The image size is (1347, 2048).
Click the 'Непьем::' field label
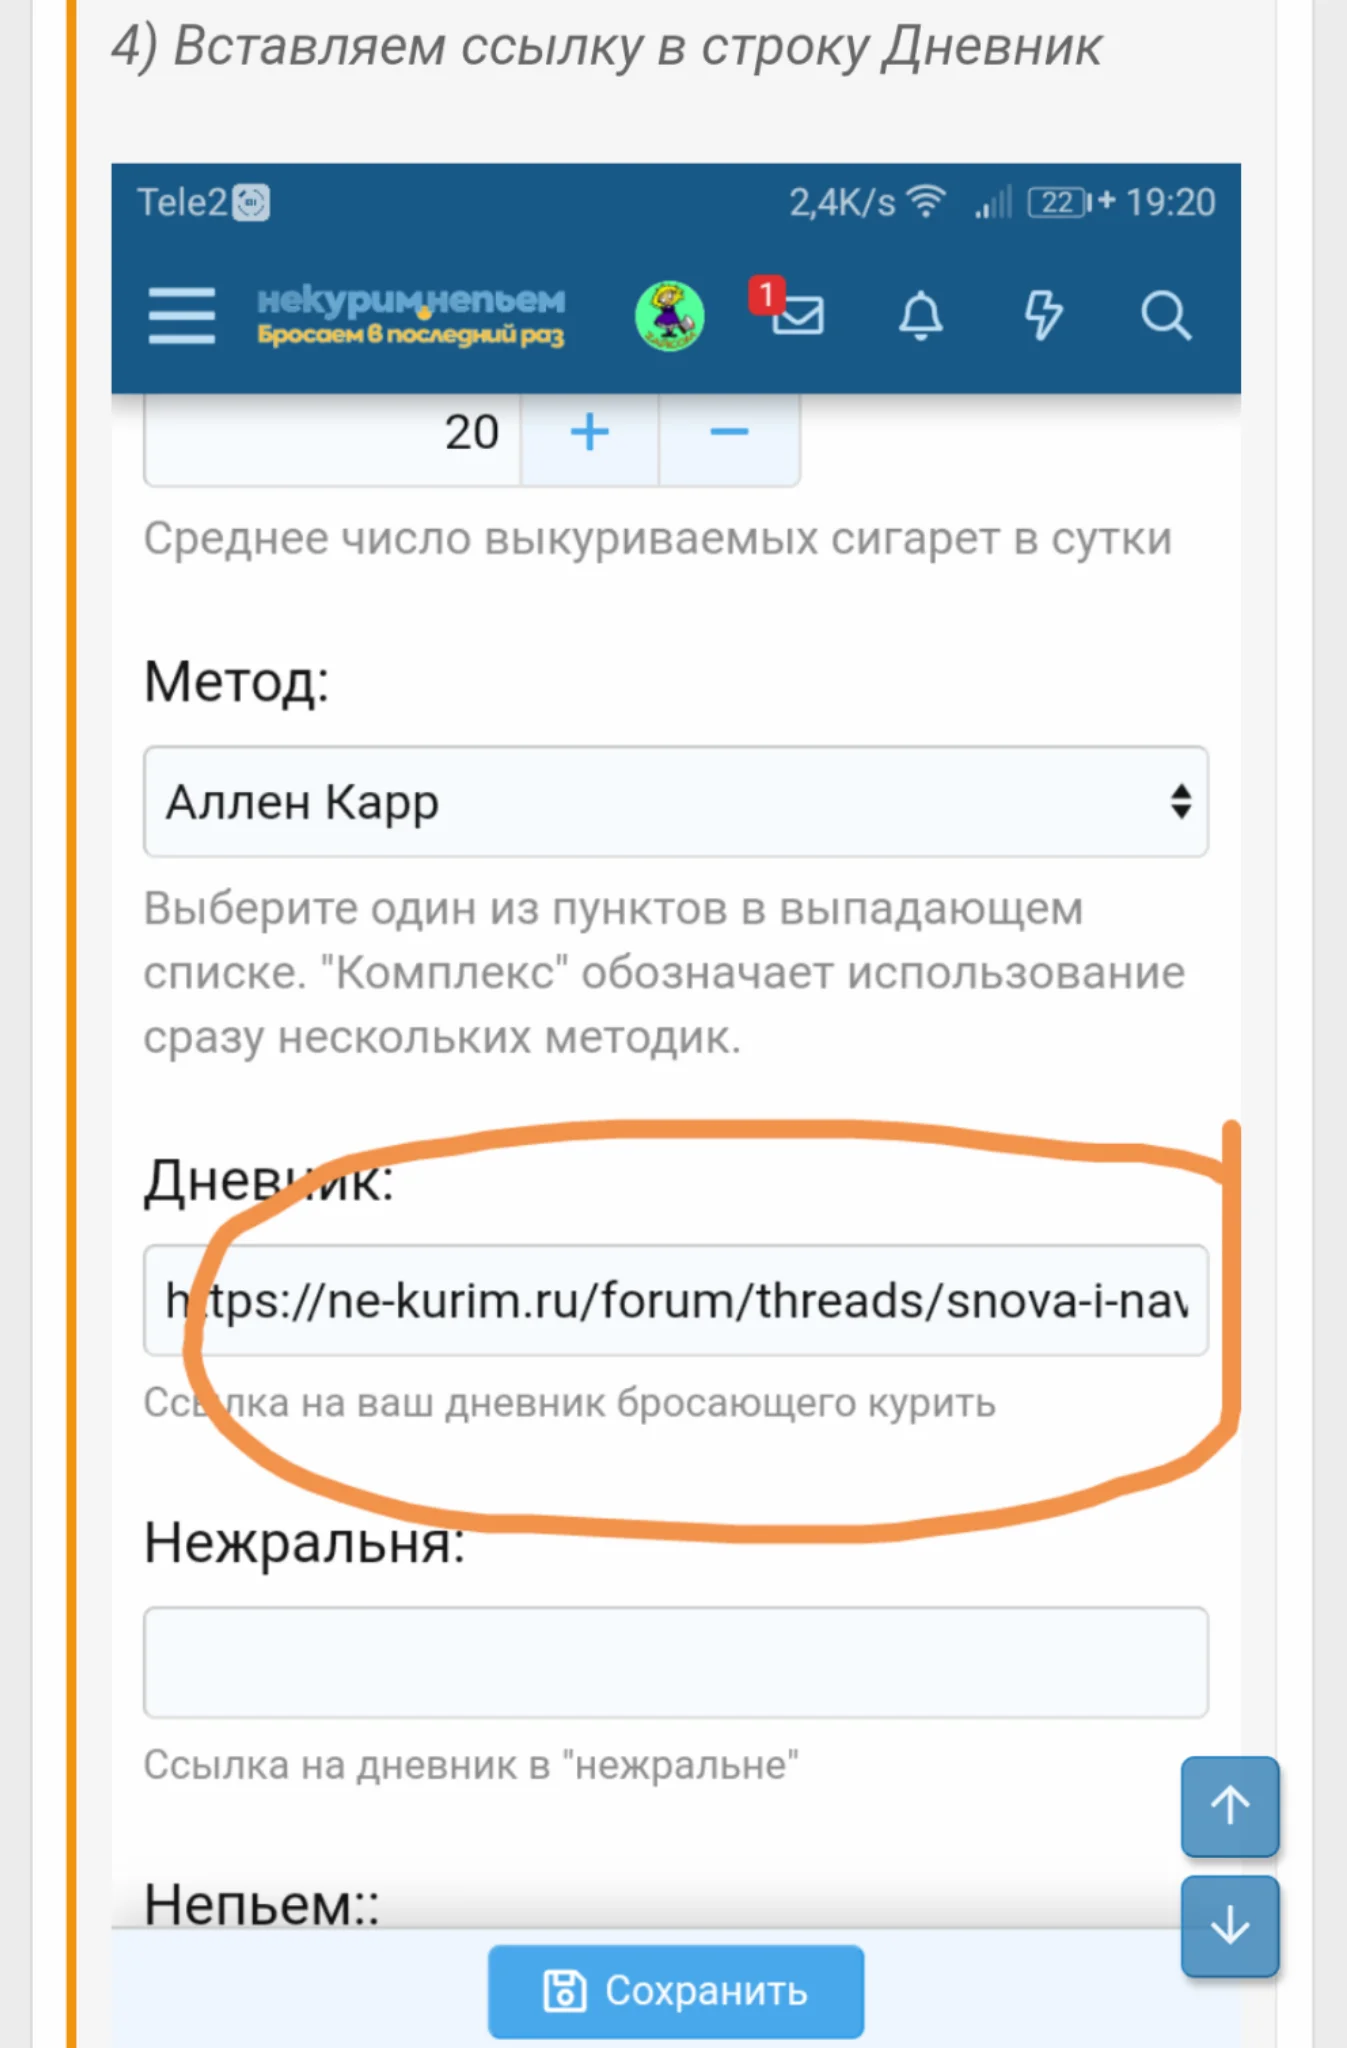pos(262,1904)
